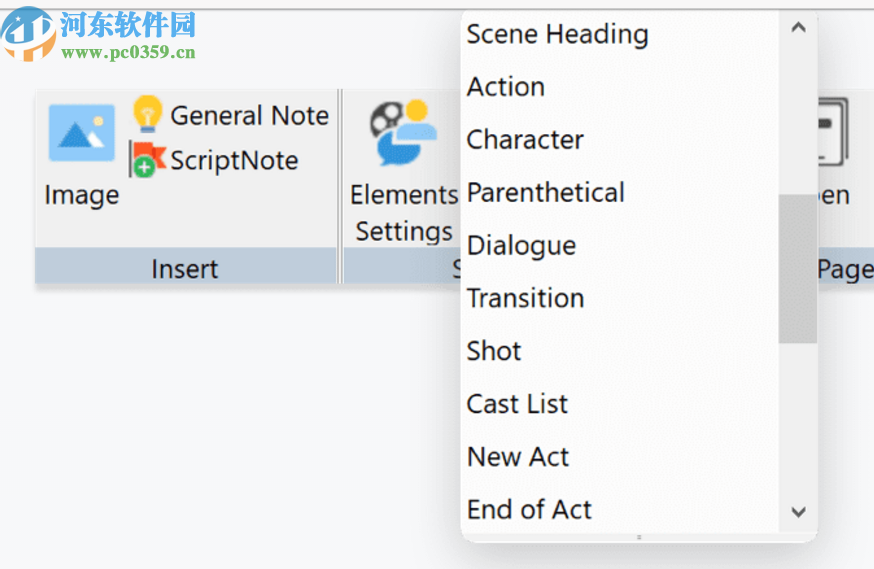Click the site logo icon in the top-left corner

(x=28, y=33)
